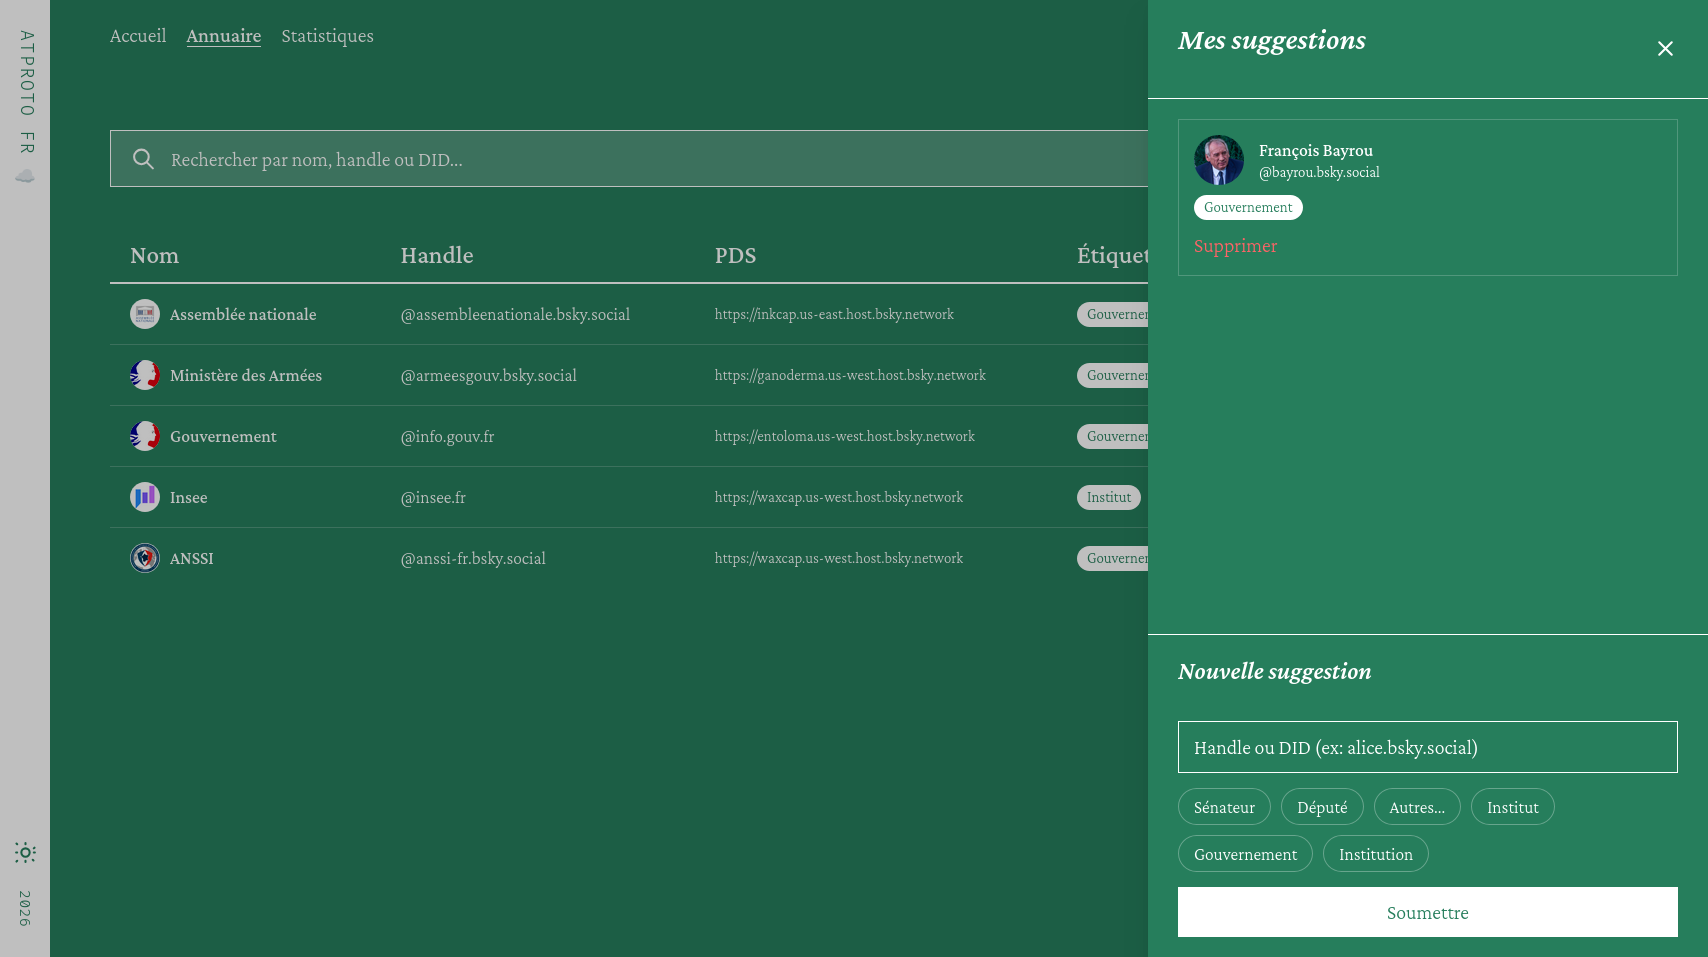The image size is (1708, 957).
Task: Click the Insee bar-chart logo
Action: pyautogui.click(x=145, y=497)
